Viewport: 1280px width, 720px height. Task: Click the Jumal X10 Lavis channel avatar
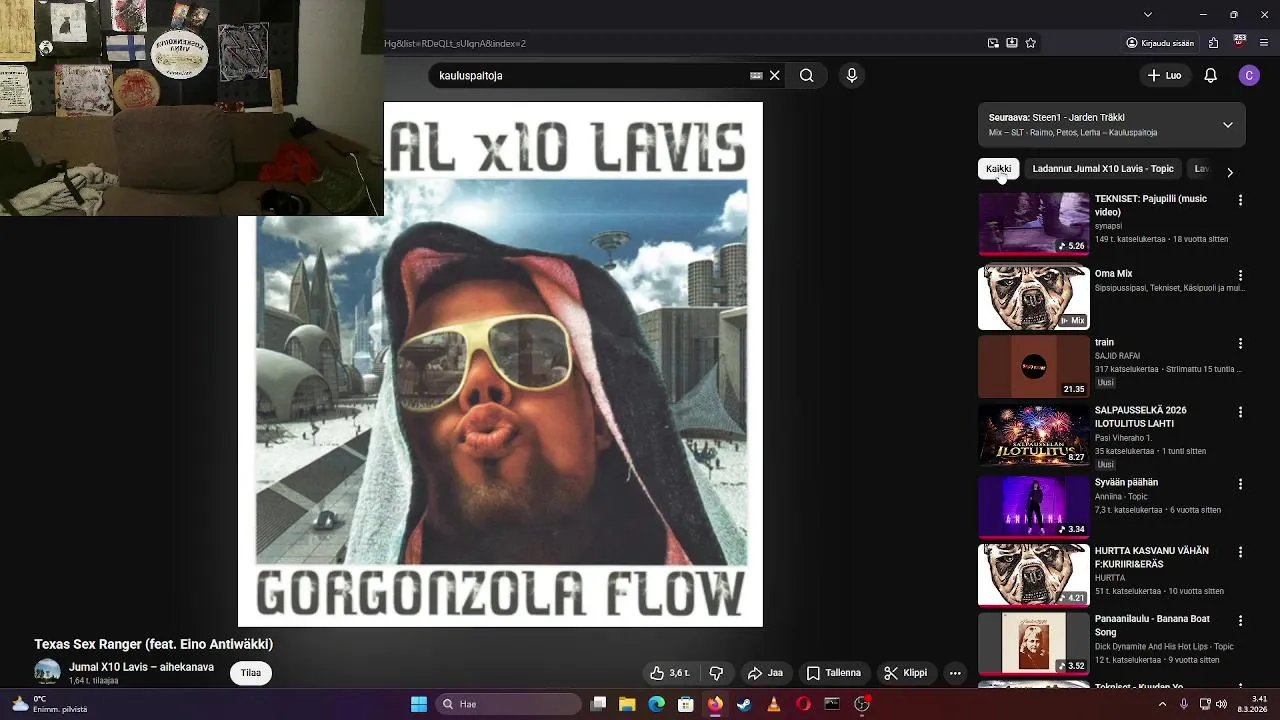click(47, 673)
